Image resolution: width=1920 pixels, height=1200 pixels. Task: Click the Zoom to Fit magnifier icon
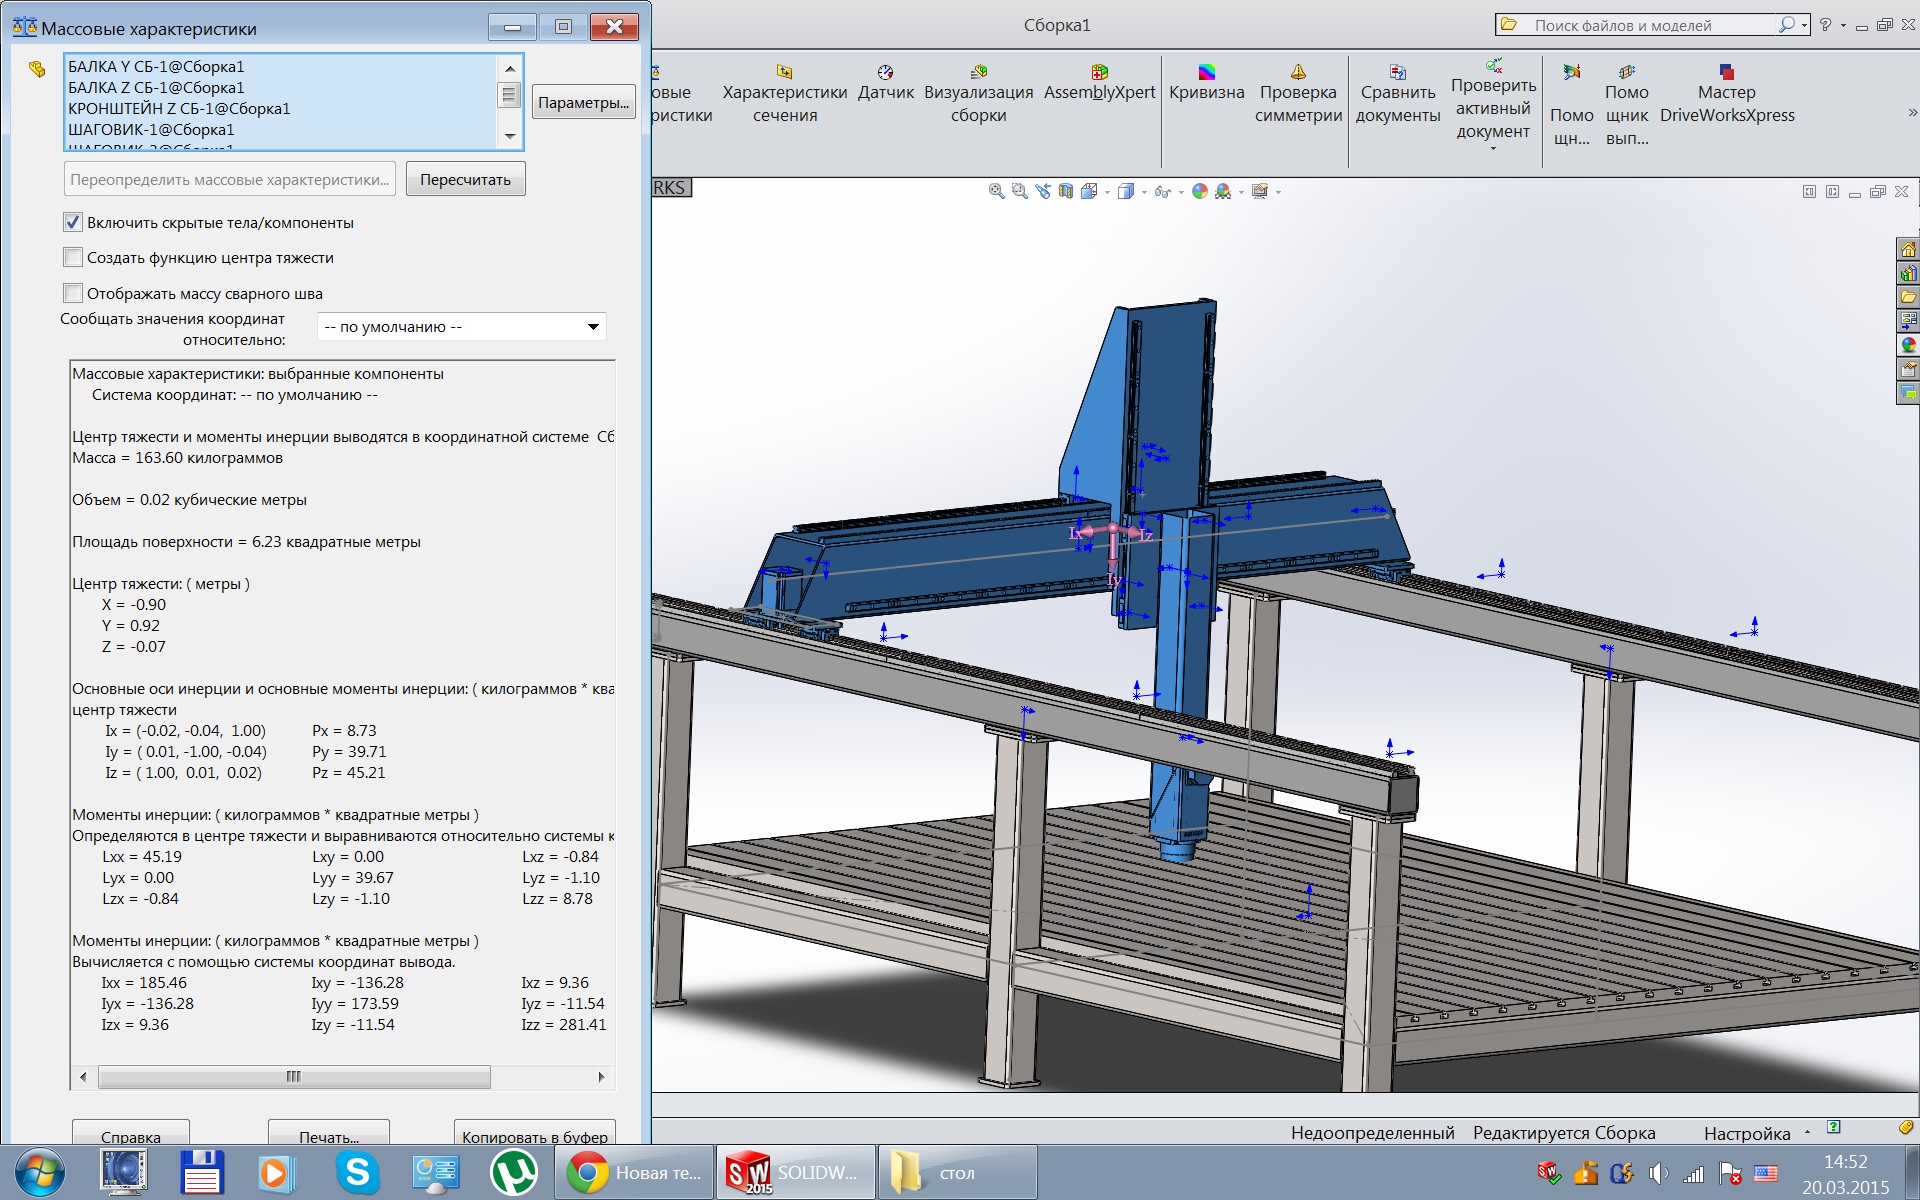tap(996, 191)
